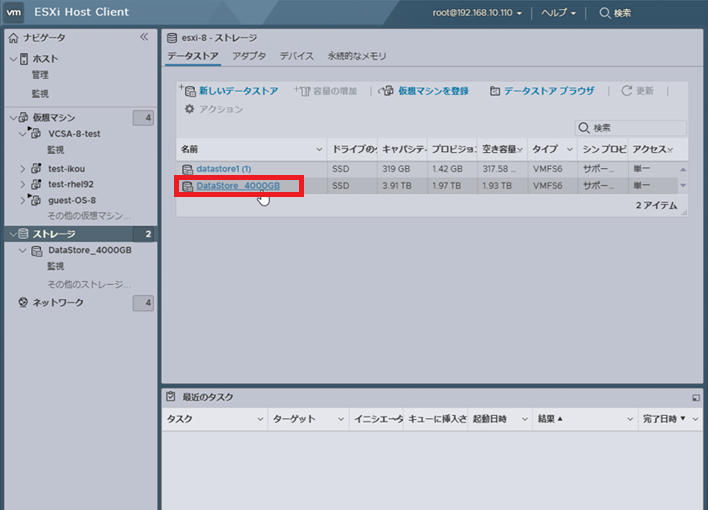Click More Storage link in navigator
This screenshot has width=708, height=510.
click(89, 285)
